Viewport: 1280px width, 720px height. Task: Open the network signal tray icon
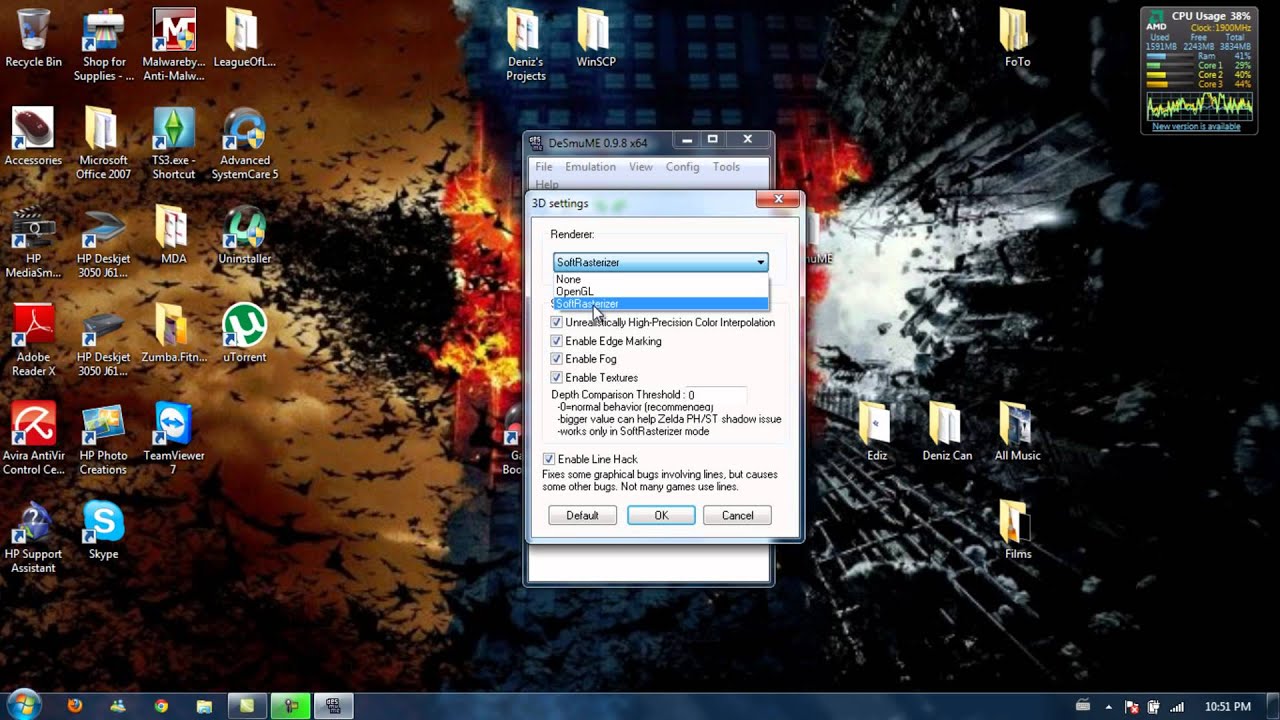pos(1177,707)
